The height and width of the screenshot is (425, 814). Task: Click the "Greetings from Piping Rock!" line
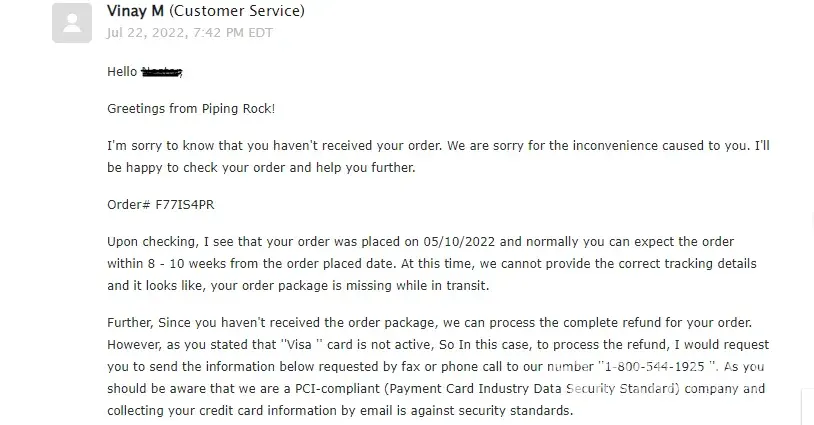pos(190,108)
